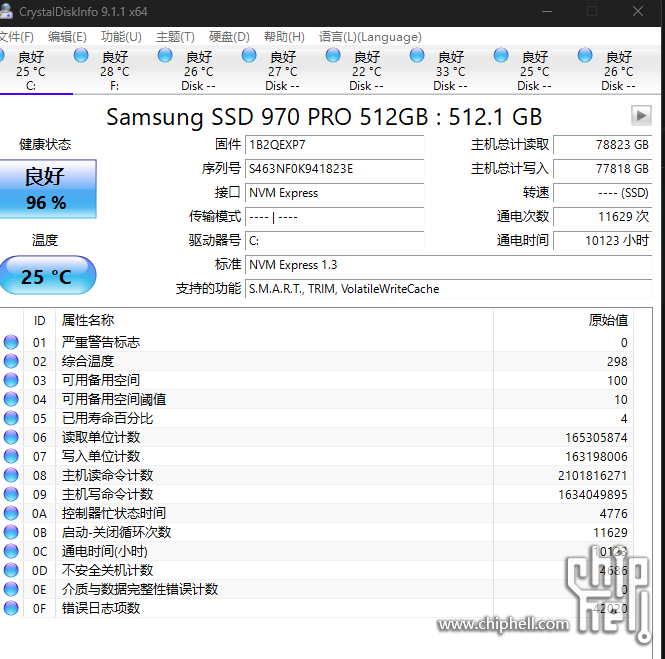This screenshot has width=665, height=659.
Task: Open the 编辑(E) menu
Action: [x=67, y=37]
